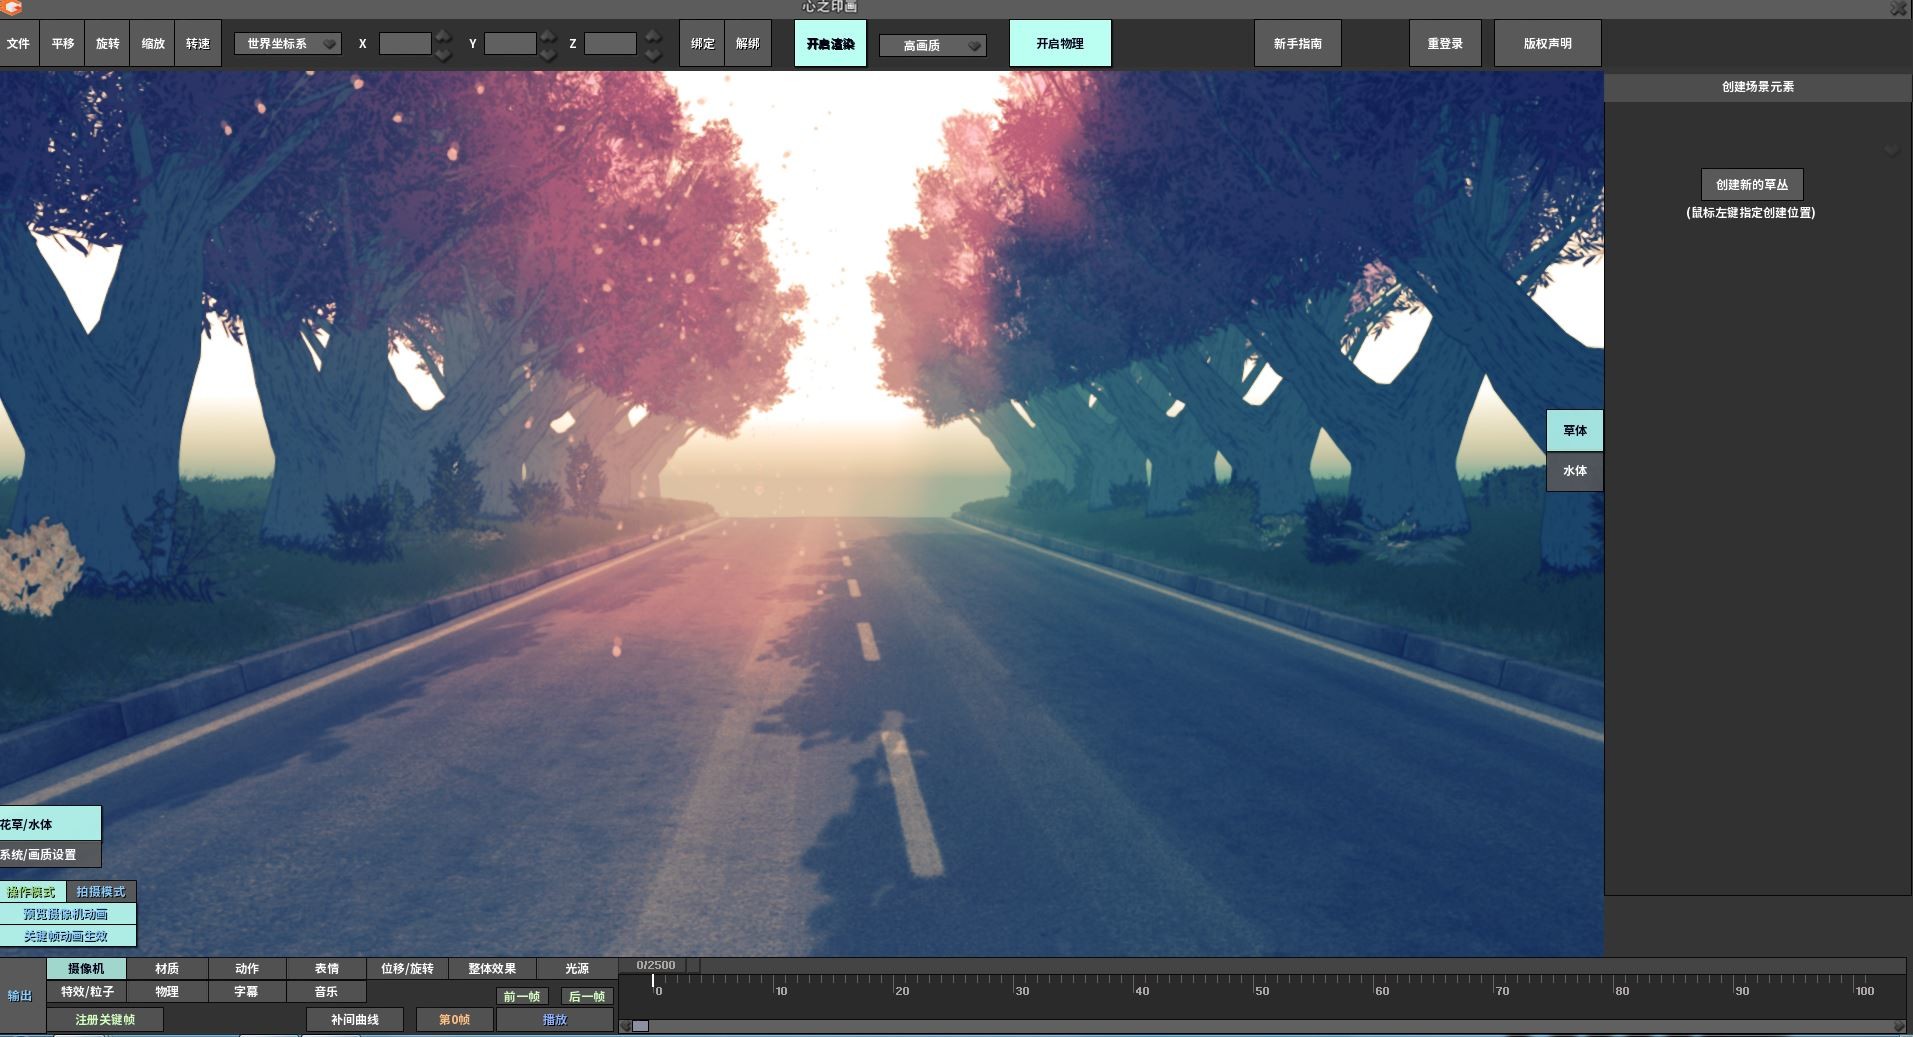Toggle 开启物理 physics simulation
The height and width of the screenshot is (1037, 1913).
(x=1061, y=43)
